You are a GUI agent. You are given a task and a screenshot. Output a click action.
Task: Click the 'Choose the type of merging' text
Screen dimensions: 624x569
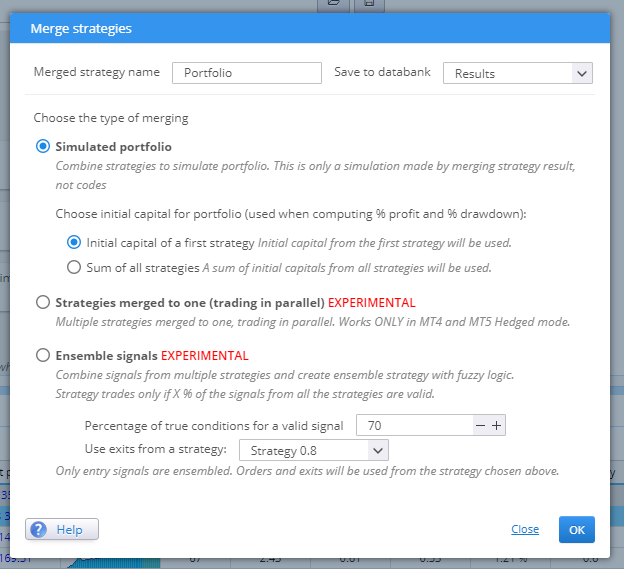pyautogui.click(x=111, y=118)
